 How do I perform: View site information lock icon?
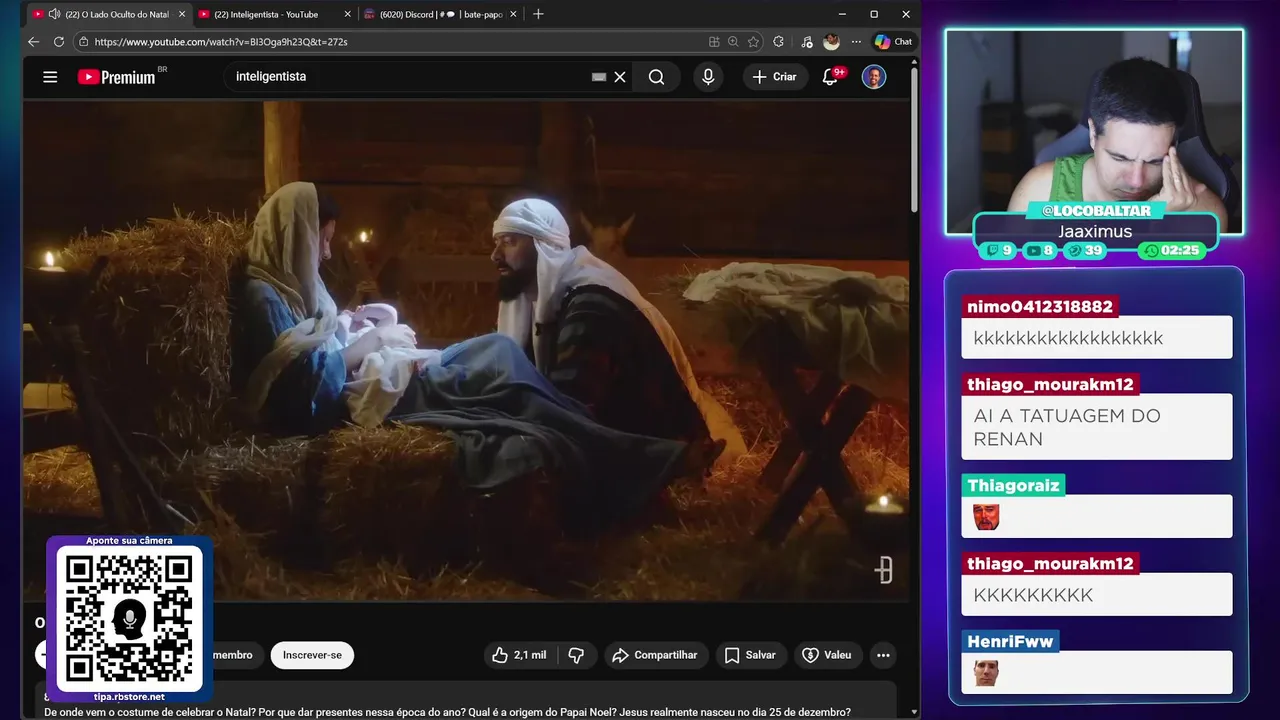(84, 42)
